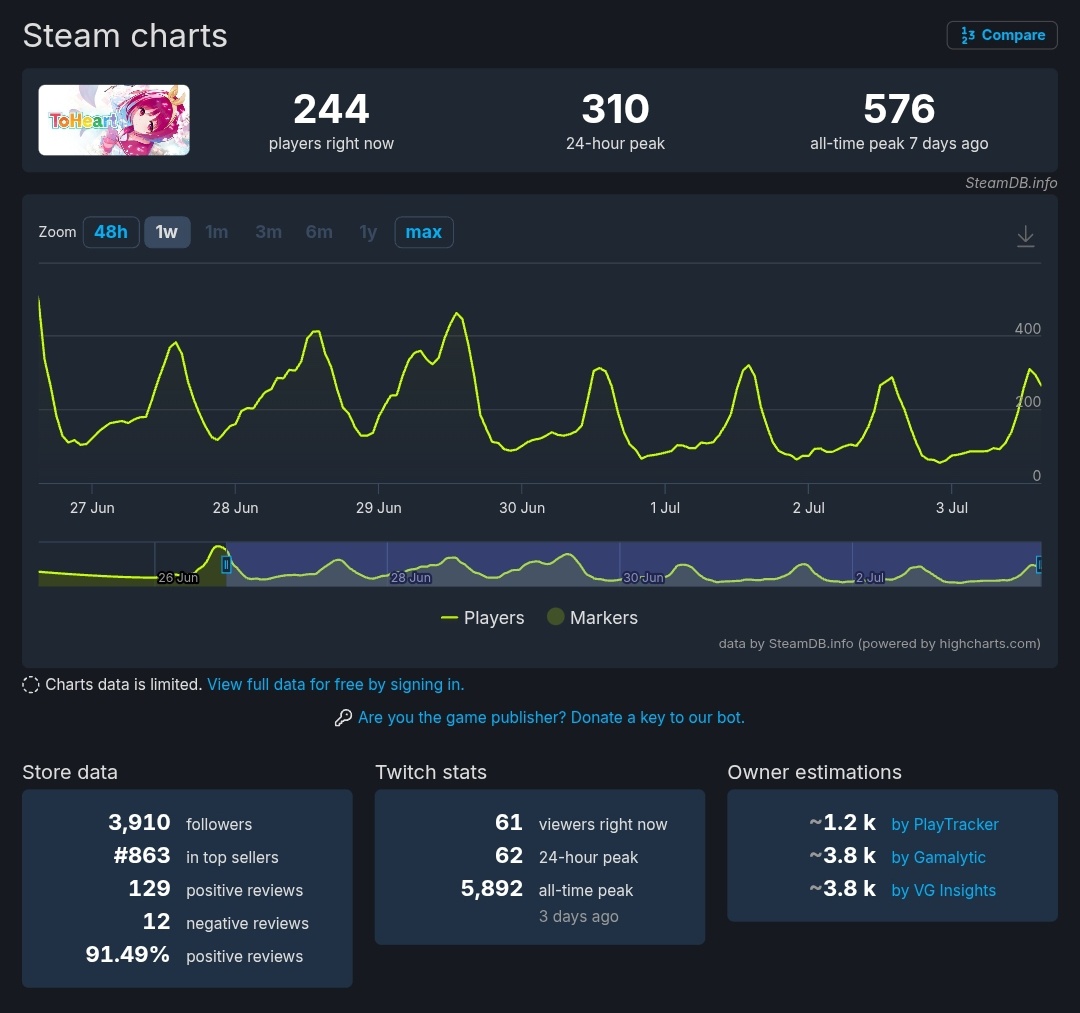This screenshot has height=1013, width=1080.
Task: Select the 3m zoom option
Action: point(268,232)
